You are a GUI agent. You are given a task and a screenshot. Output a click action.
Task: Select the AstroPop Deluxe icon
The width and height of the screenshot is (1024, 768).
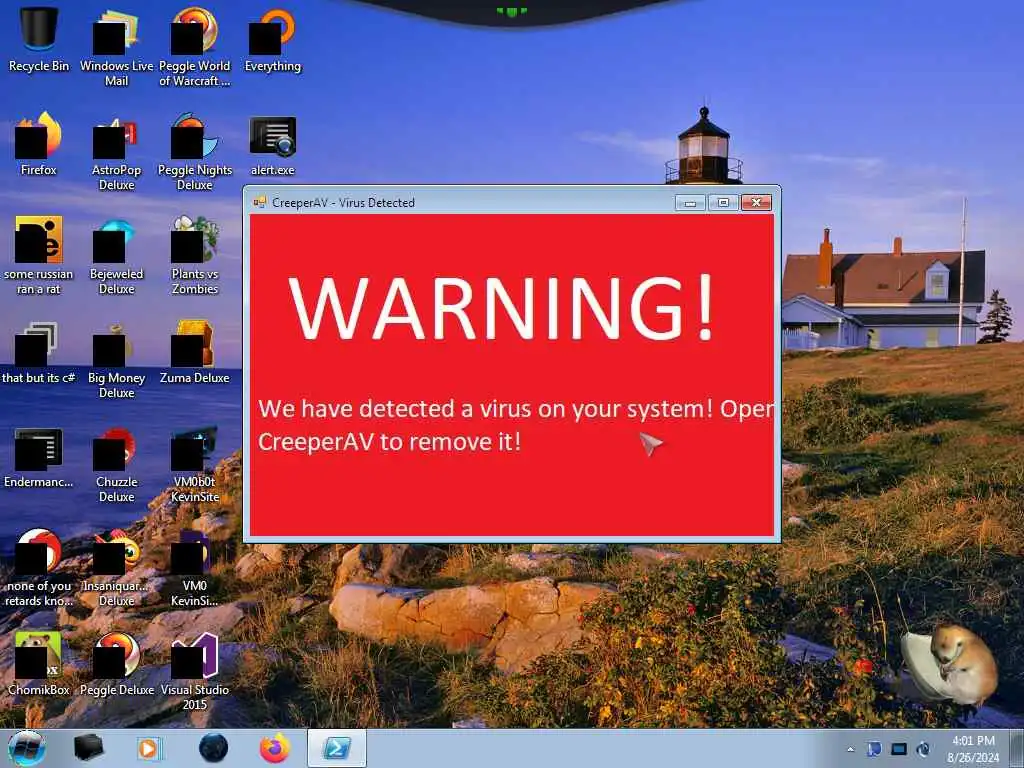(116, 152)
